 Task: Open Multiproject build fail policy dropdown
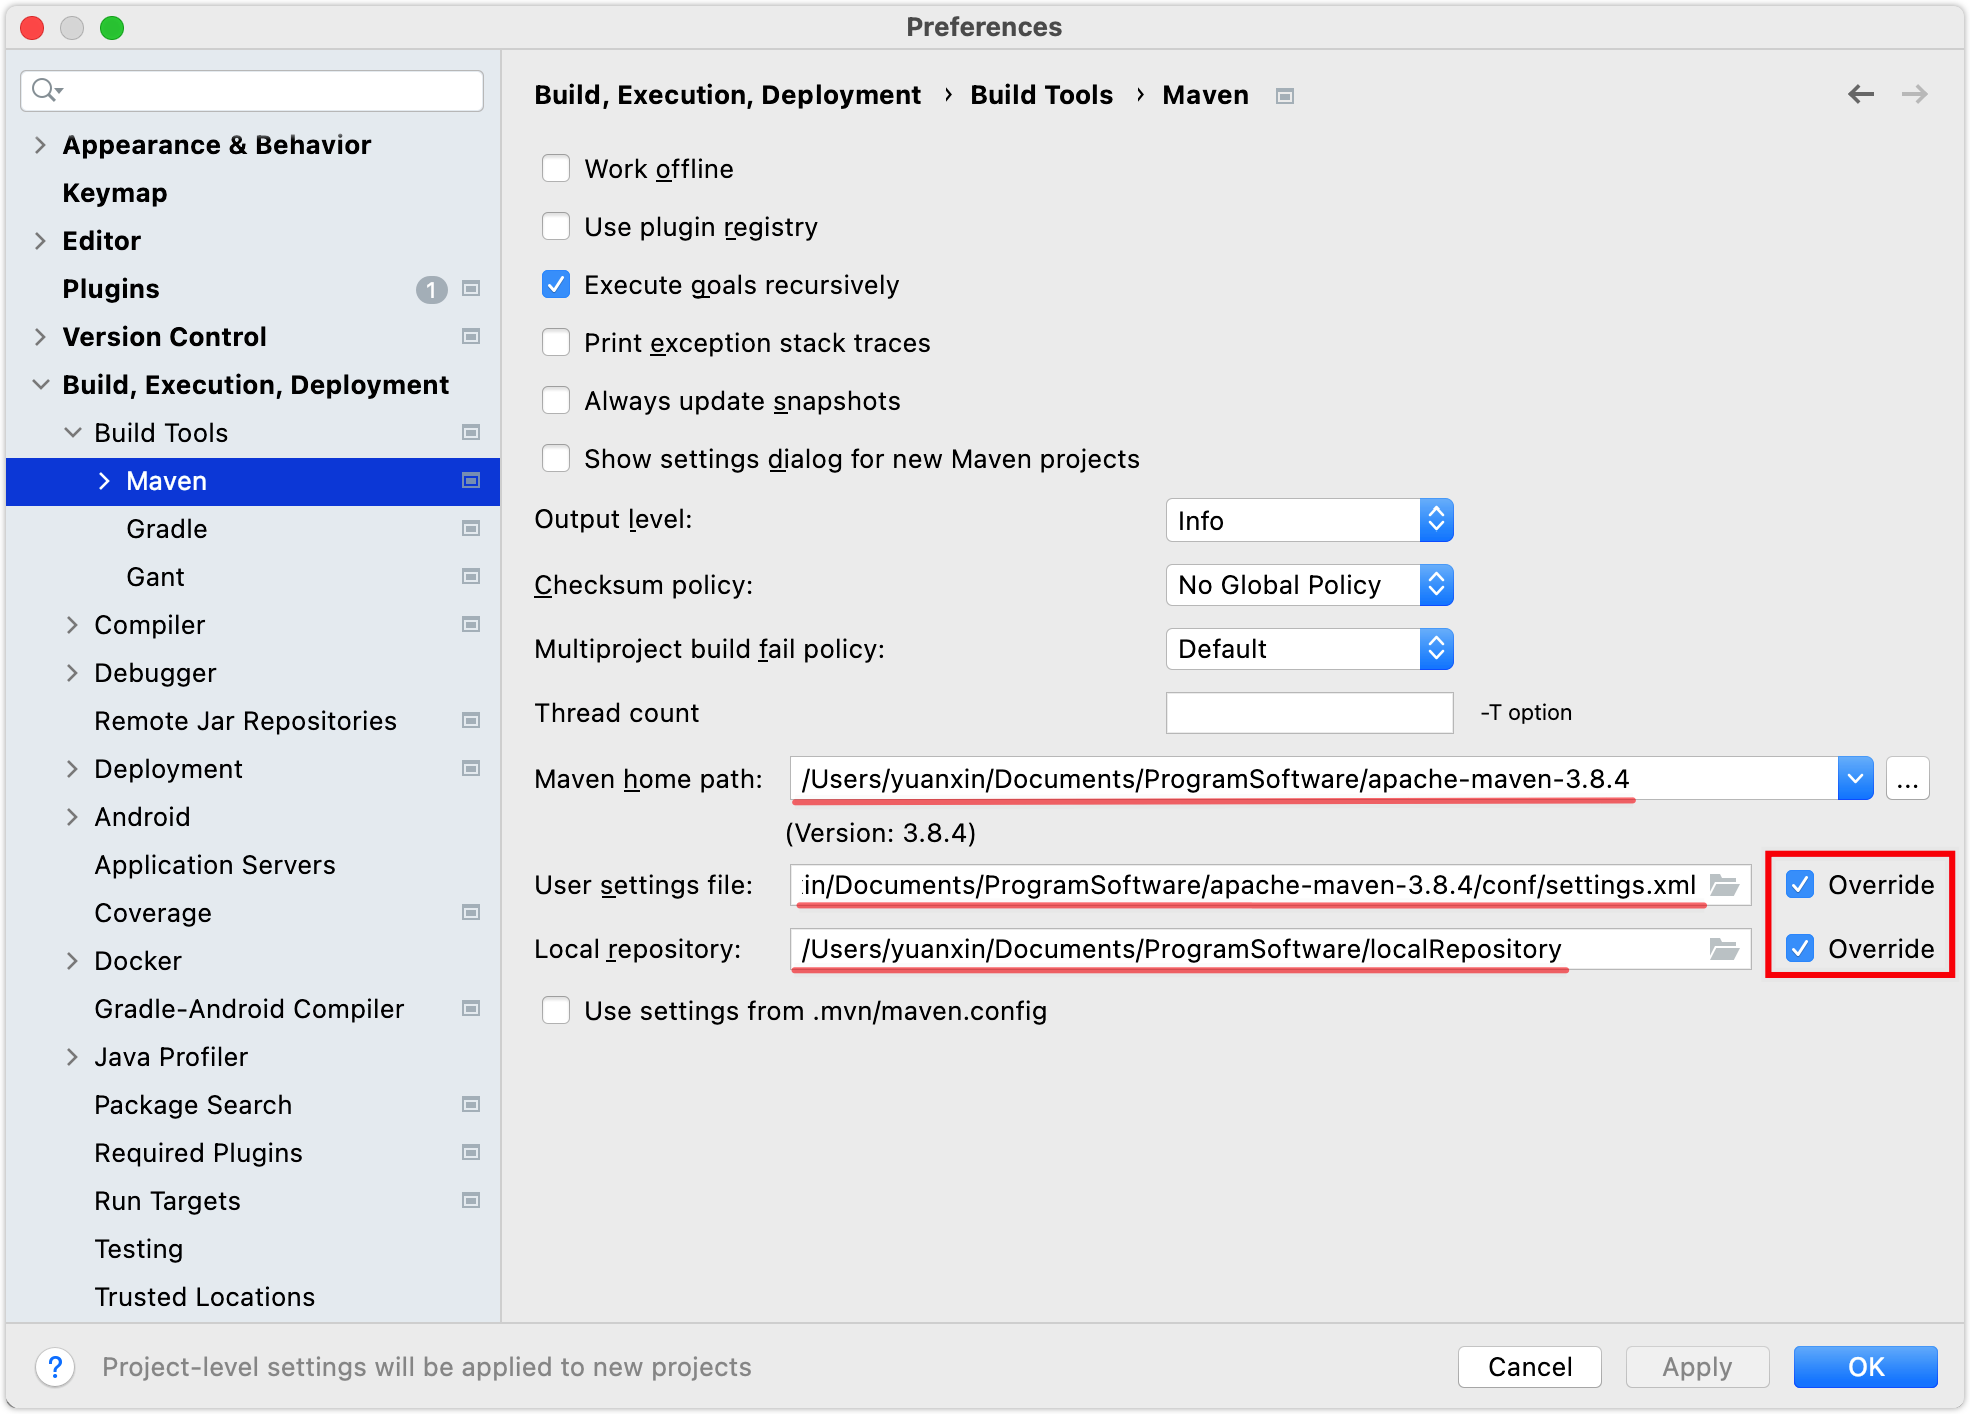[1309, 648]
